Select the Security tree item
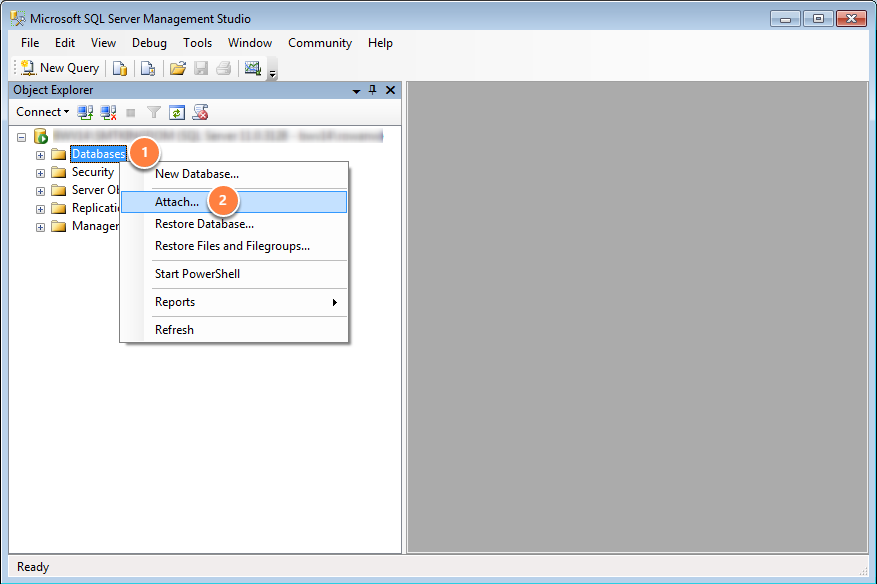 [x=93, y=172]
